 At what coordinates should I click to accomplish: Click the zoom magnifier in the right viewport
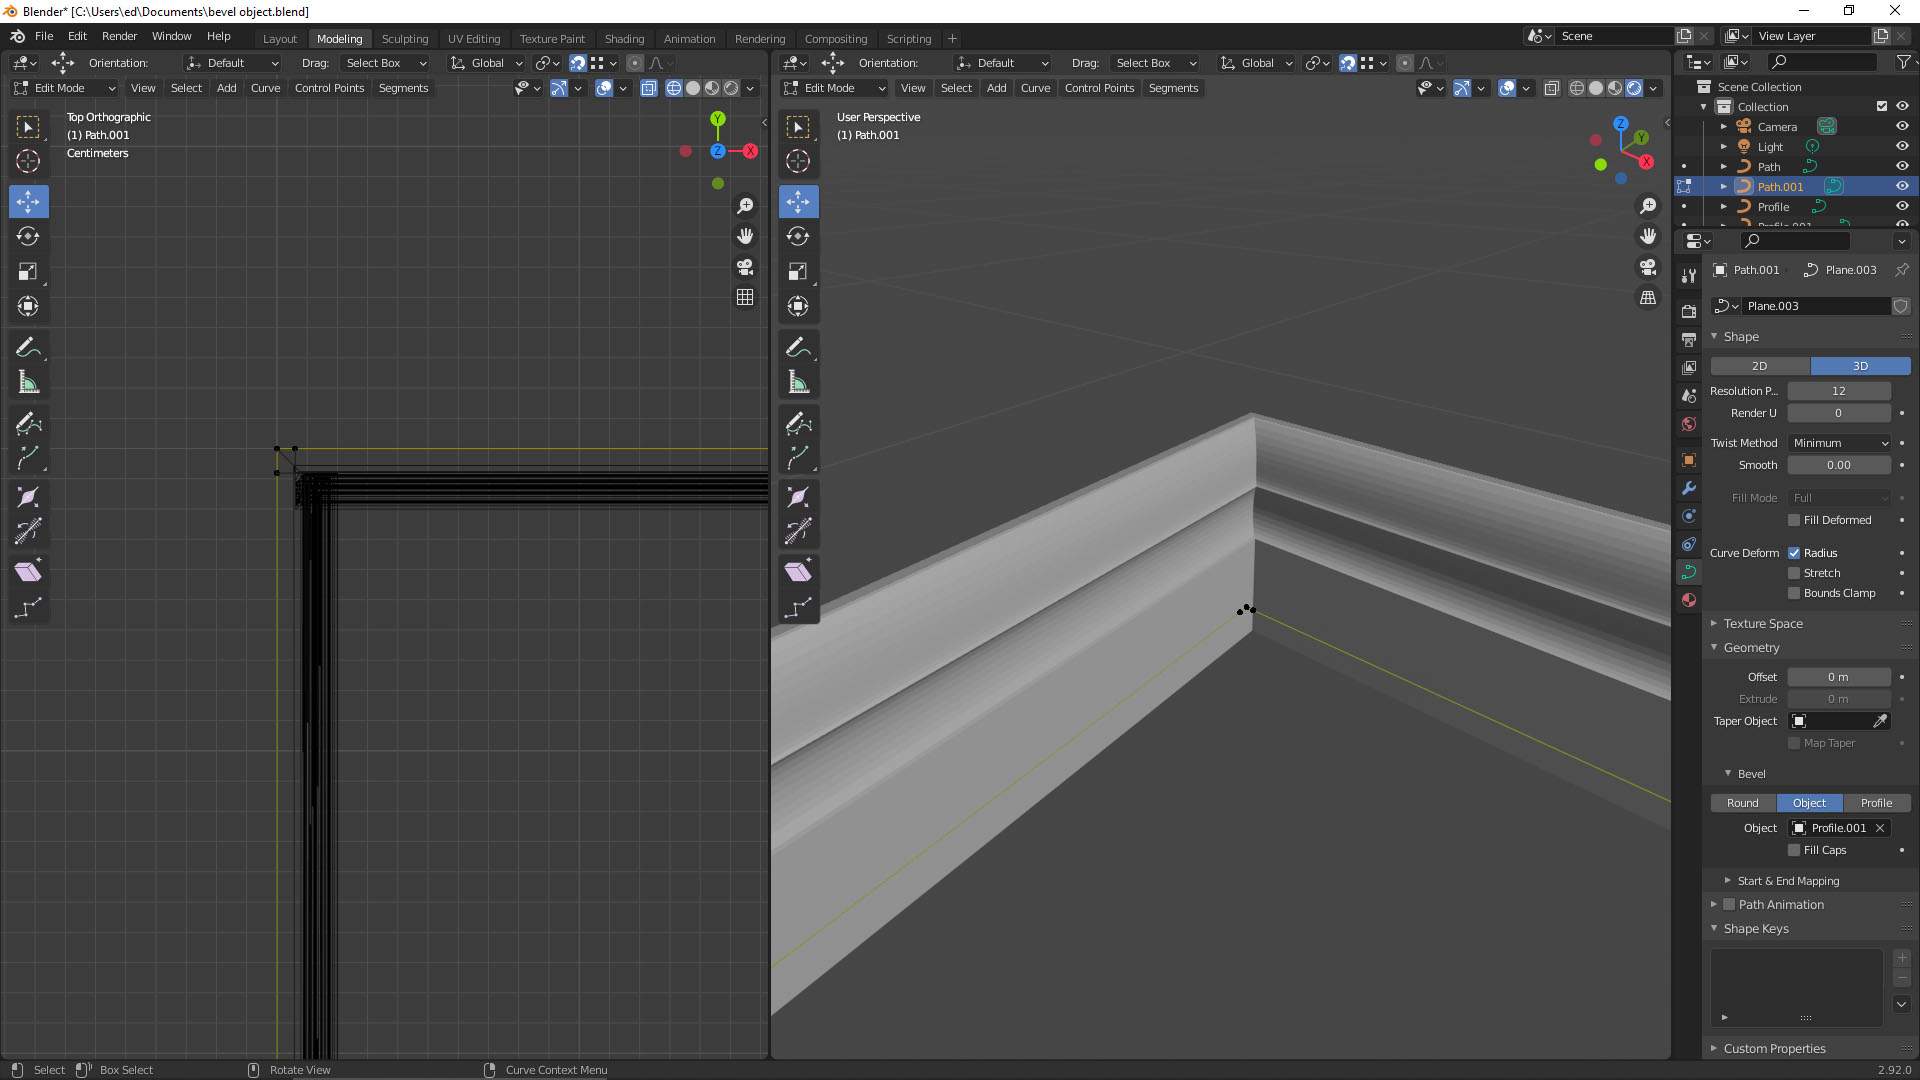(1648, 205)
